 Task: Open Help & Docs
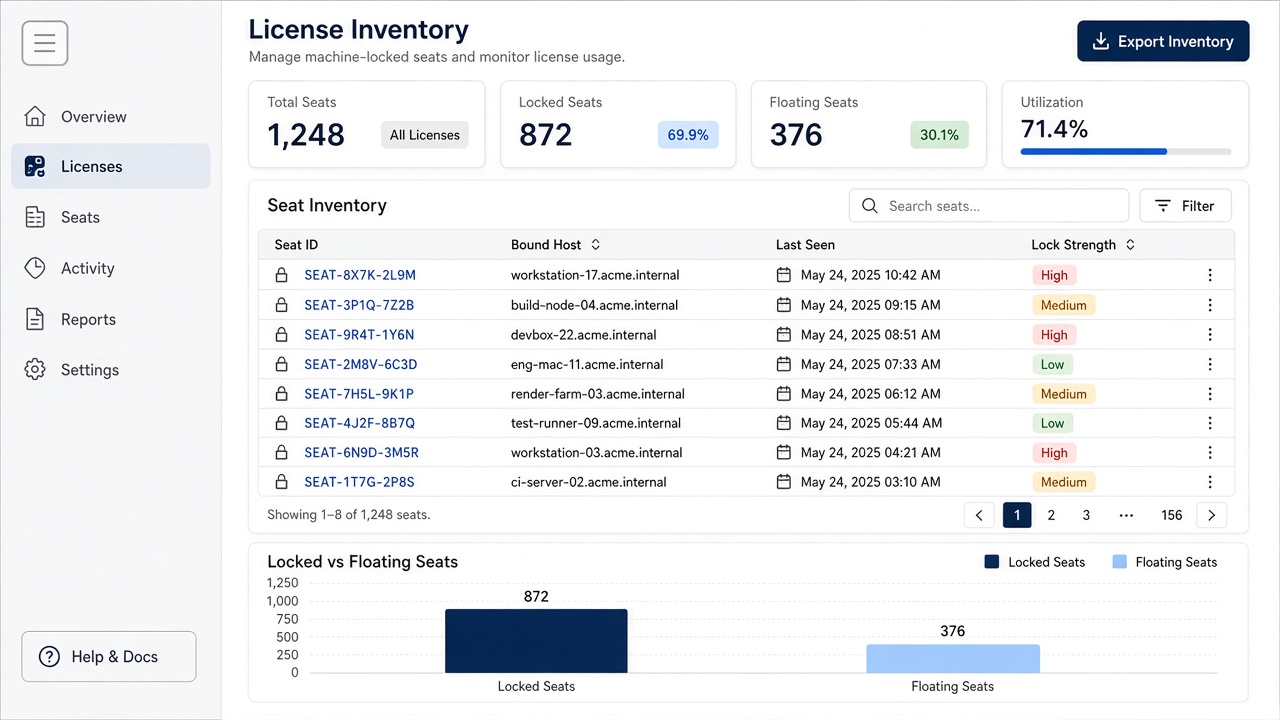tap(109, 657)
